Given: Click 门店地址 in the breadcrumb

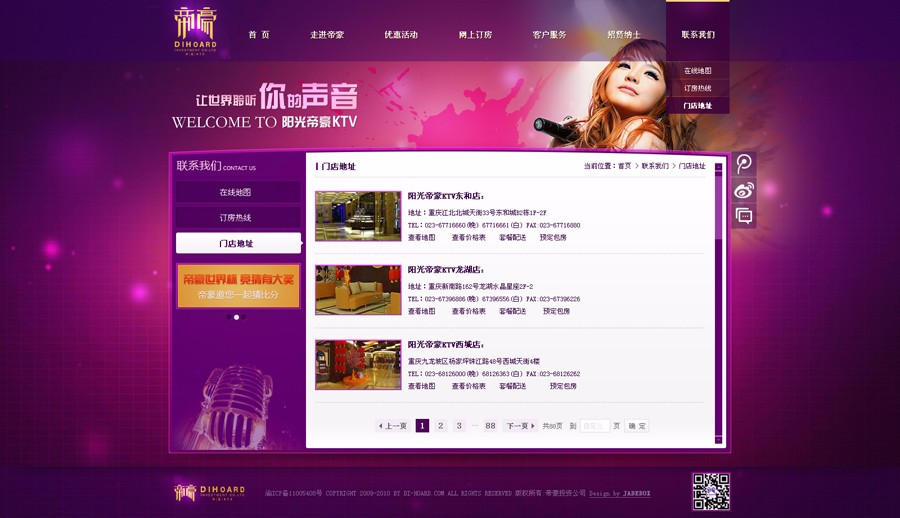Looking at the screenshot, I should tap(692, 166).
